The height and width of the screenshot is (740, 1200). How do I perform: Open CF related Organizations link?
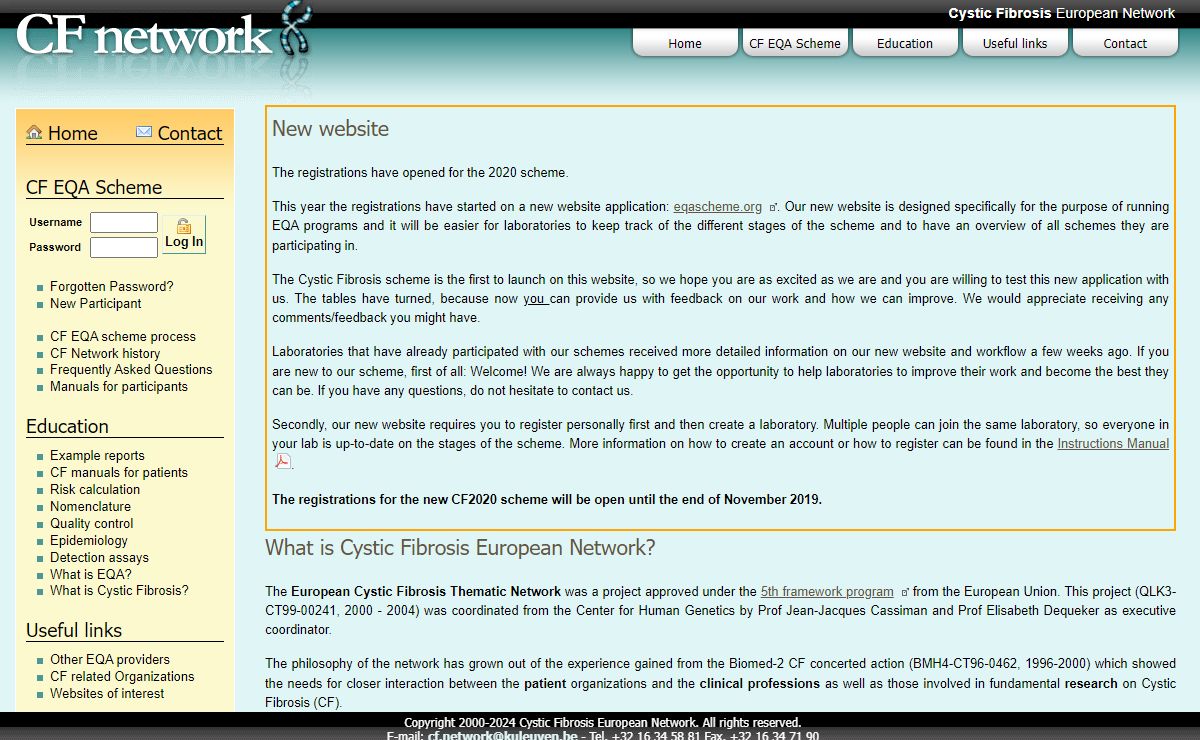click(x=122, y=676)
